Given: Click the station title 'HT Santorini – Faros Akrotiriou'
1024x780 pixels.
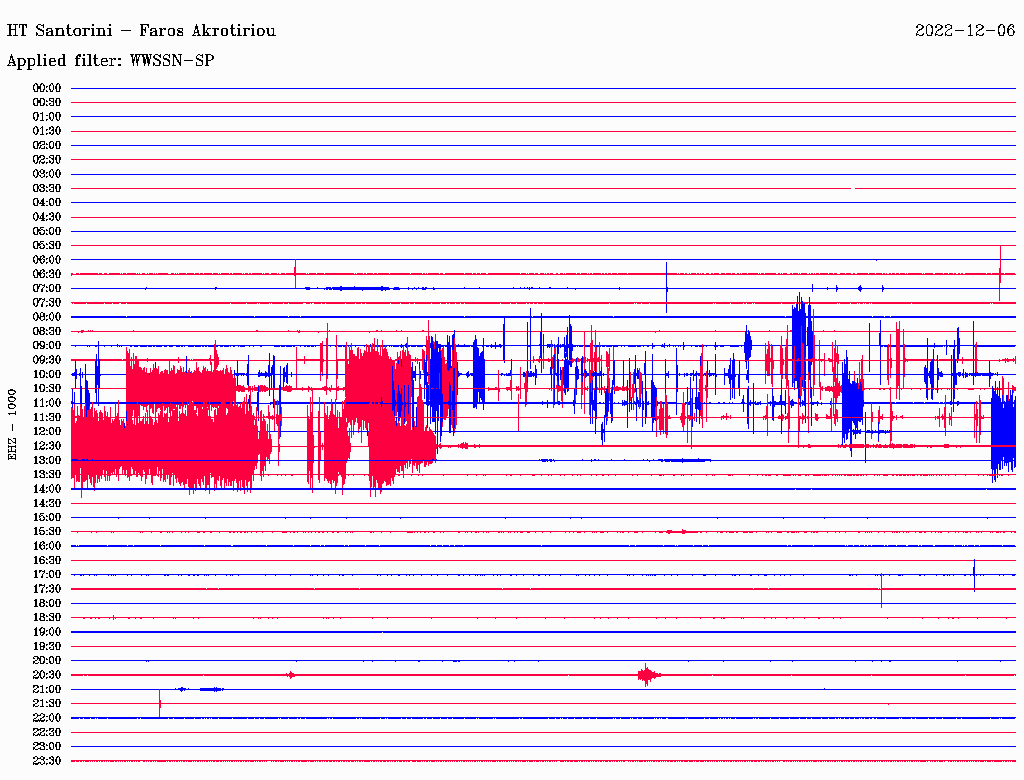Looking at the screenshot, I should point(141,31).
